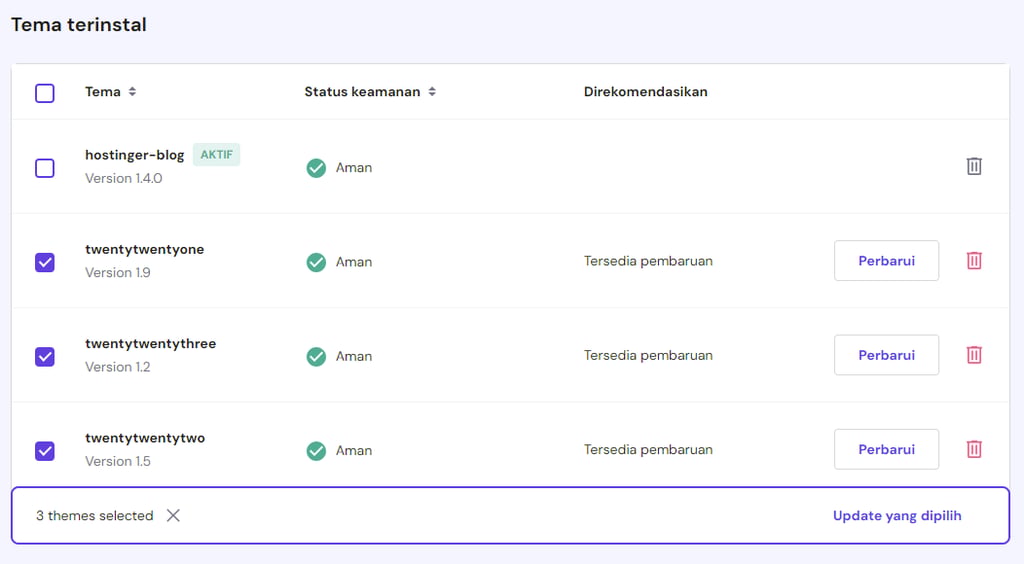Image resolution: width=1024 pixels, height=564 pixels.
Task: Remove twentytwentythree using its trash icon
Action: tap(974, 355)
